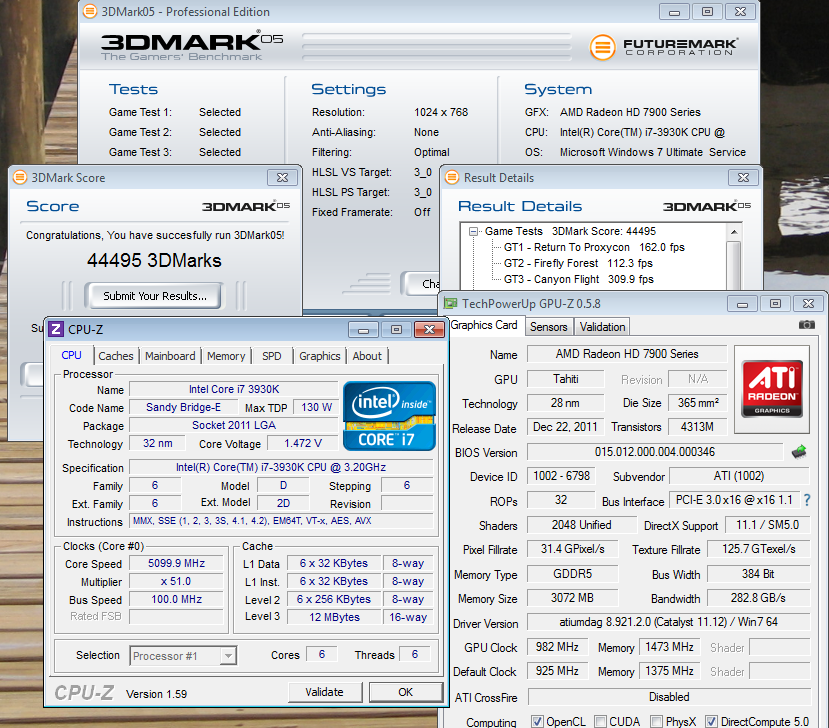Click the 3DMark05 main window title icon
The height and width of the screenshot is (728, 829).
90,11
